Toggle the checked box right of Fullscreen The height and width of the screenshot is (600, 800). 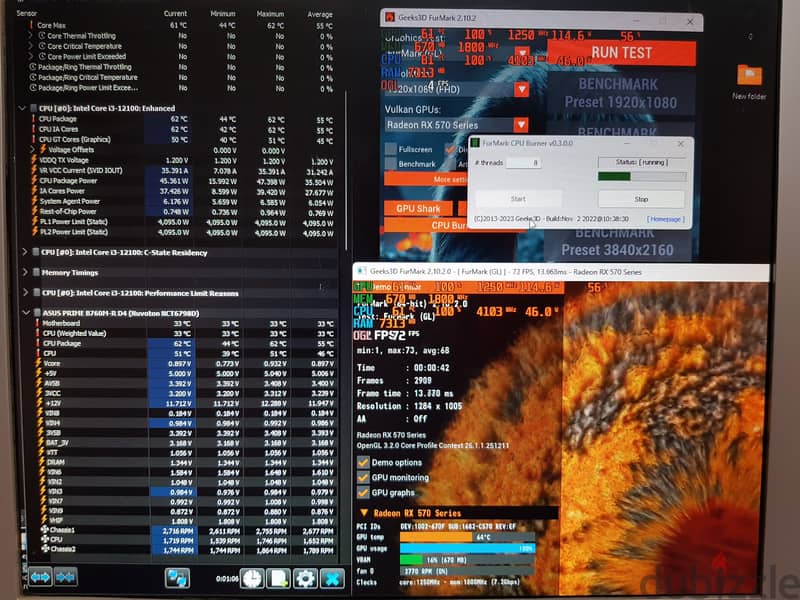[450, 149]
